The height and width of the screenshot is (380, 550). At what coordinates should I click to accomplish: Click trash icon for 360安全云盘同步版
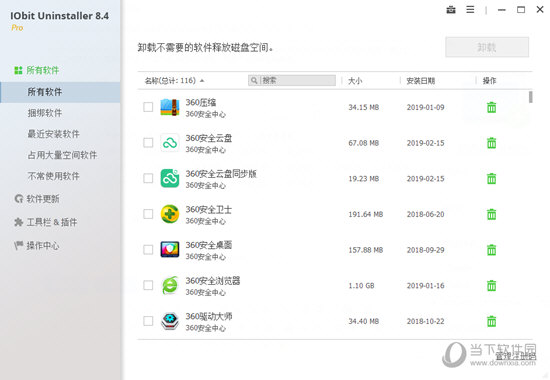coord(491,179)
